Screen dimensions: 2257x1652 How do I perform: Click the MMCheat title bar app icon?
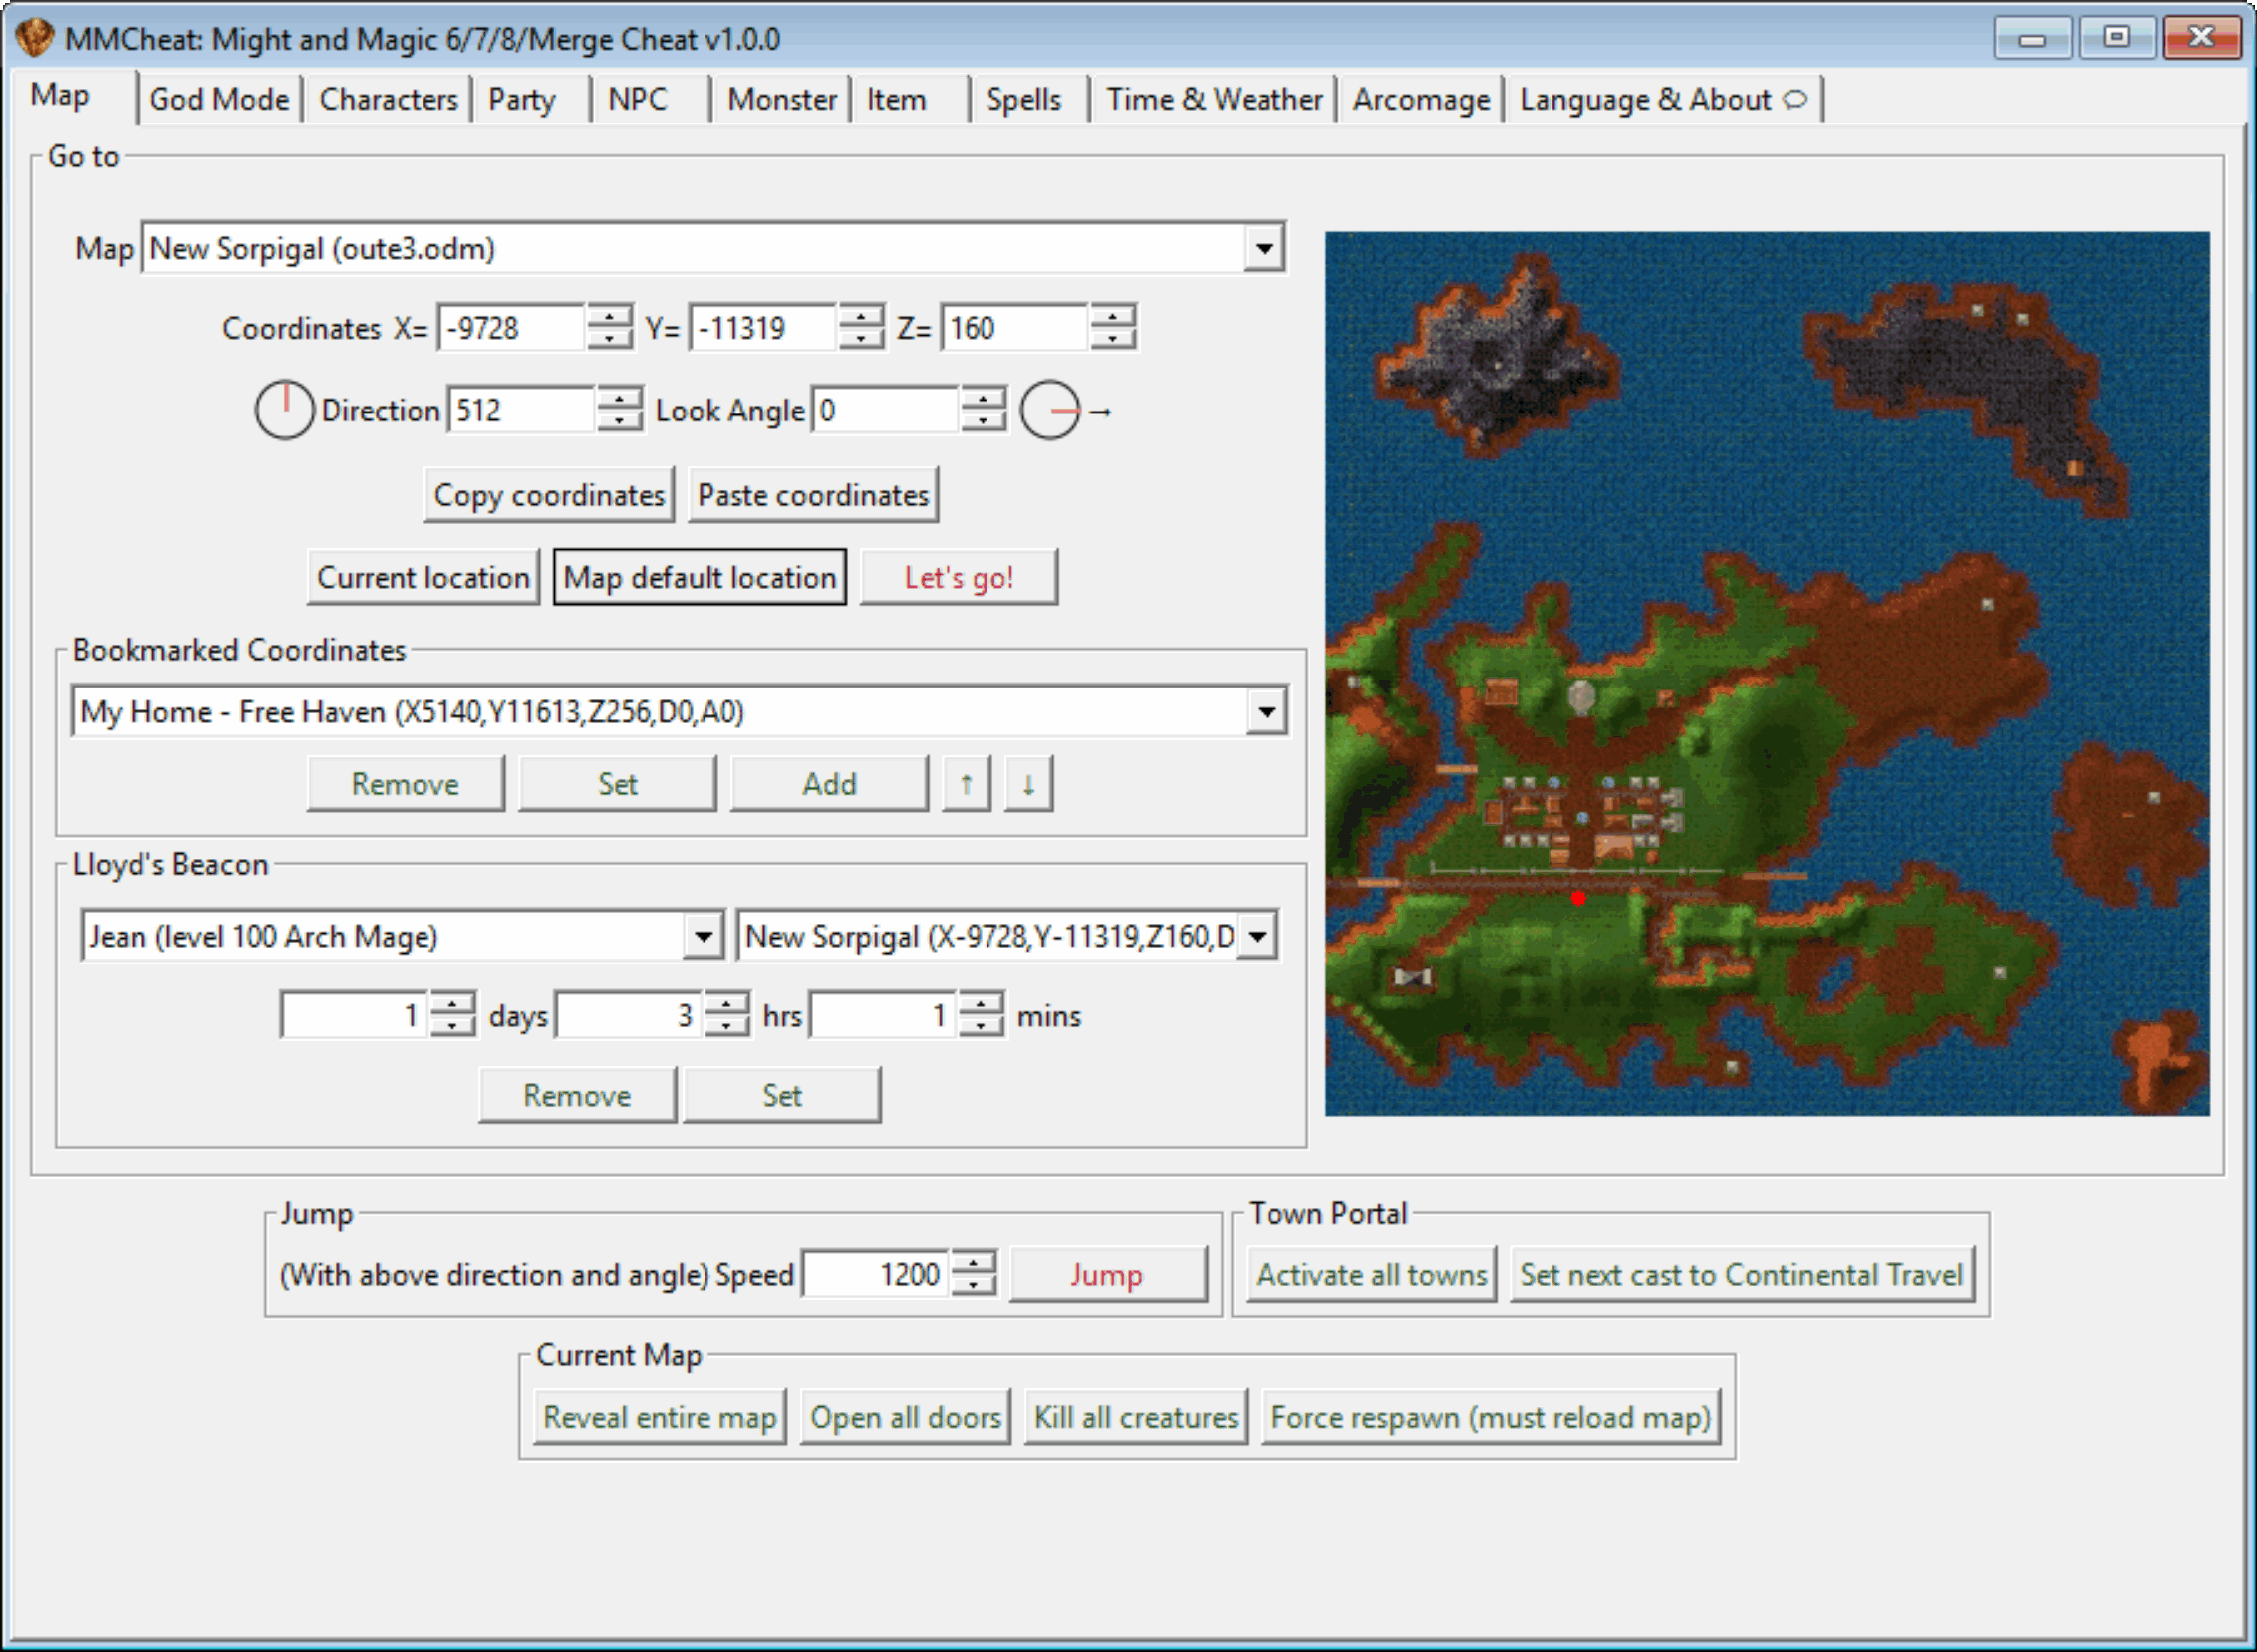click(35, 38)
